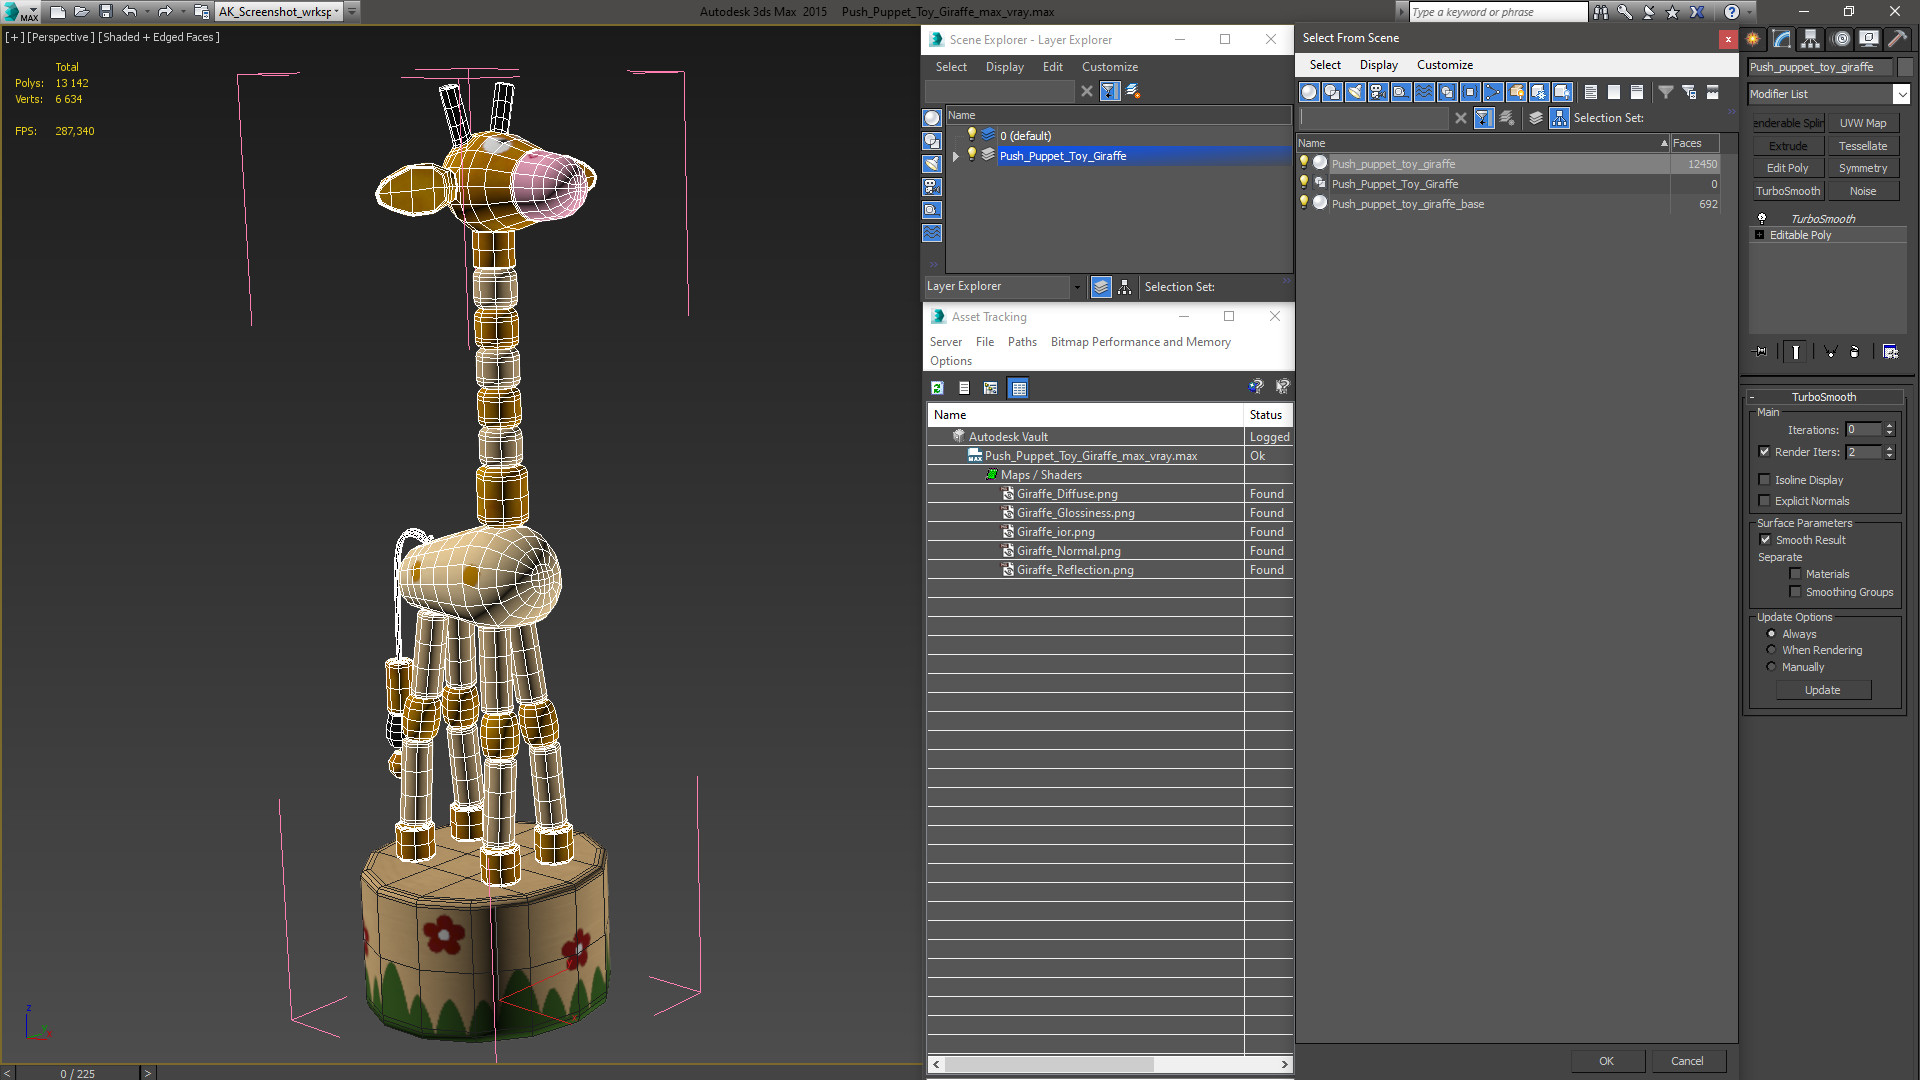The width and height of the screenshot is (1920, 1080).
Task: Toggle Display Lights filter in Select From Scene
Action: coord(1355,92)
